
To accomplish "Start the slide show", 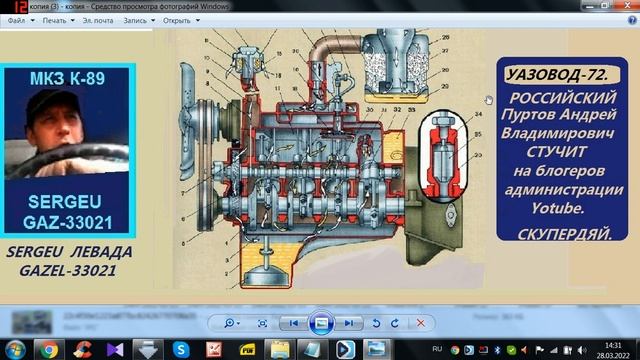I will (x=321, y=323).
